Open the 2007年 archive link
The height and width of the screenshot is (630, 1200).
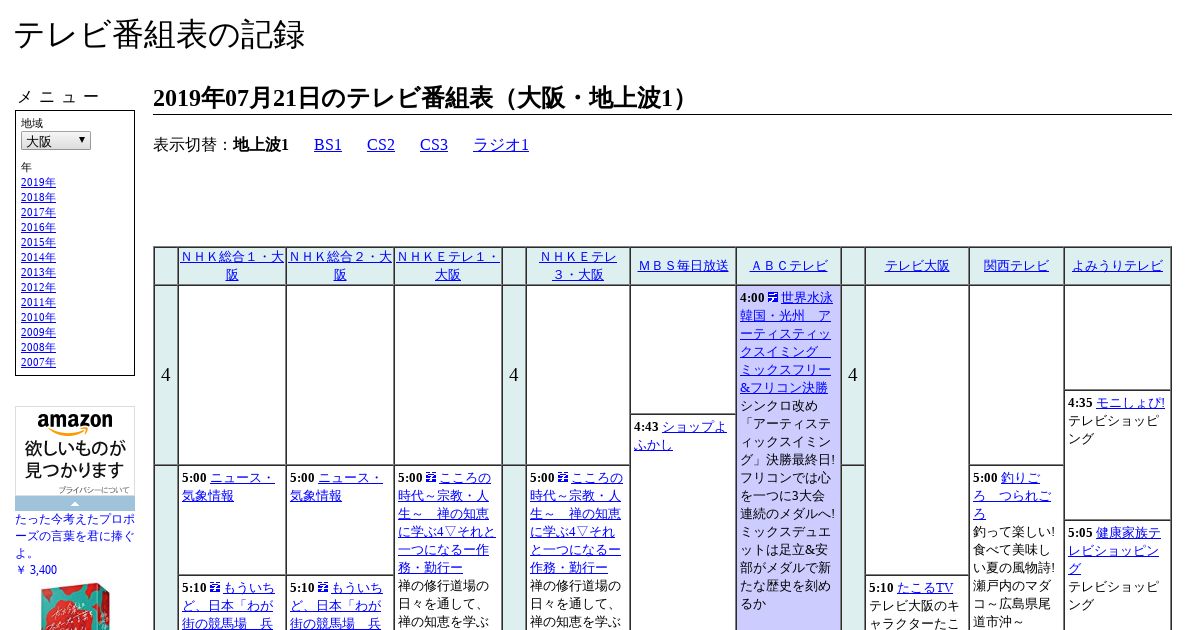38,363
